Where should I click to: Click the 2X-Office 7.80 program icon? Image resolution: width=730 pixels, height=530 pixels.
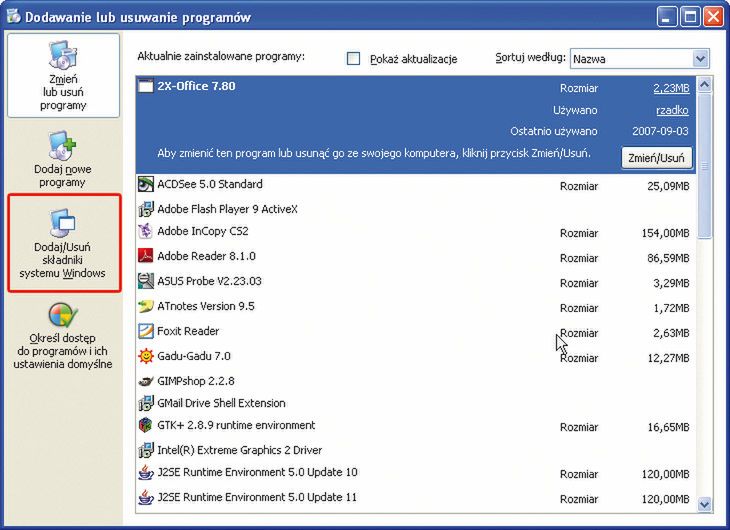(x=146, y=86)
